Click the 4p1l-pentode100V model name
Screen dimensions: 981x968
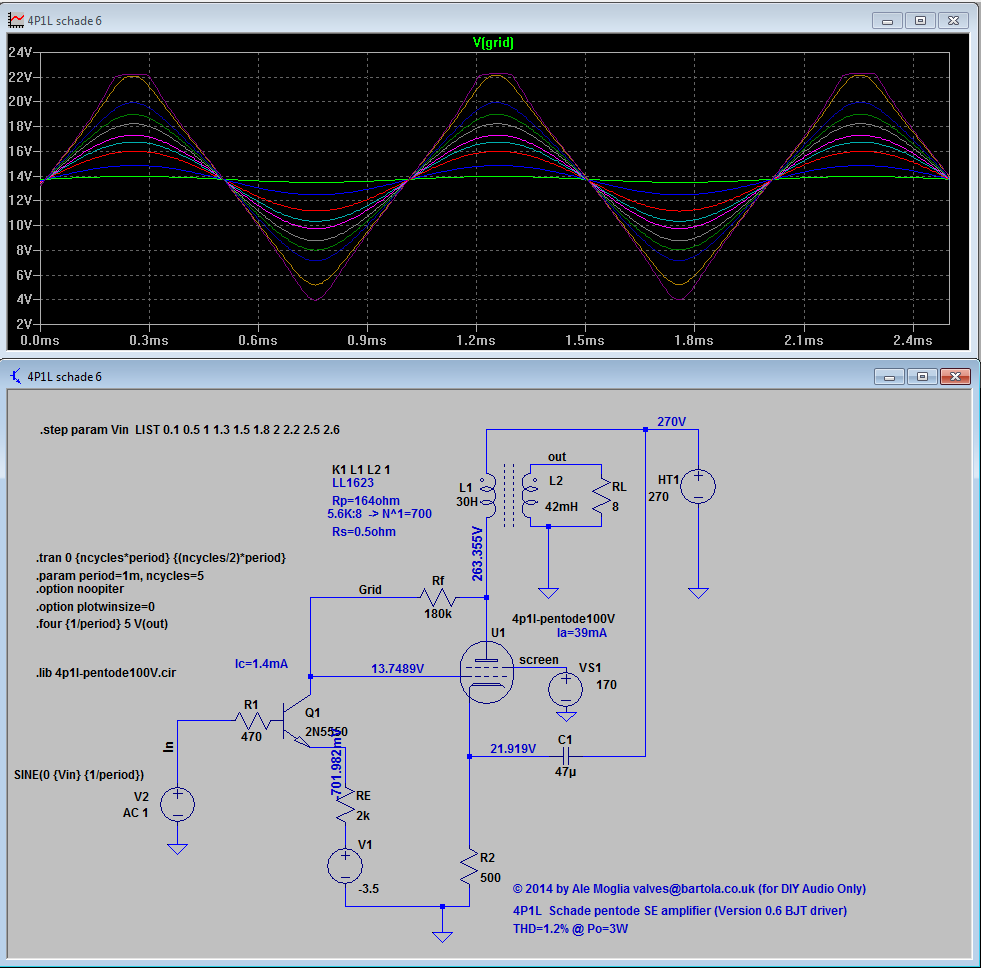pos(563,619)
